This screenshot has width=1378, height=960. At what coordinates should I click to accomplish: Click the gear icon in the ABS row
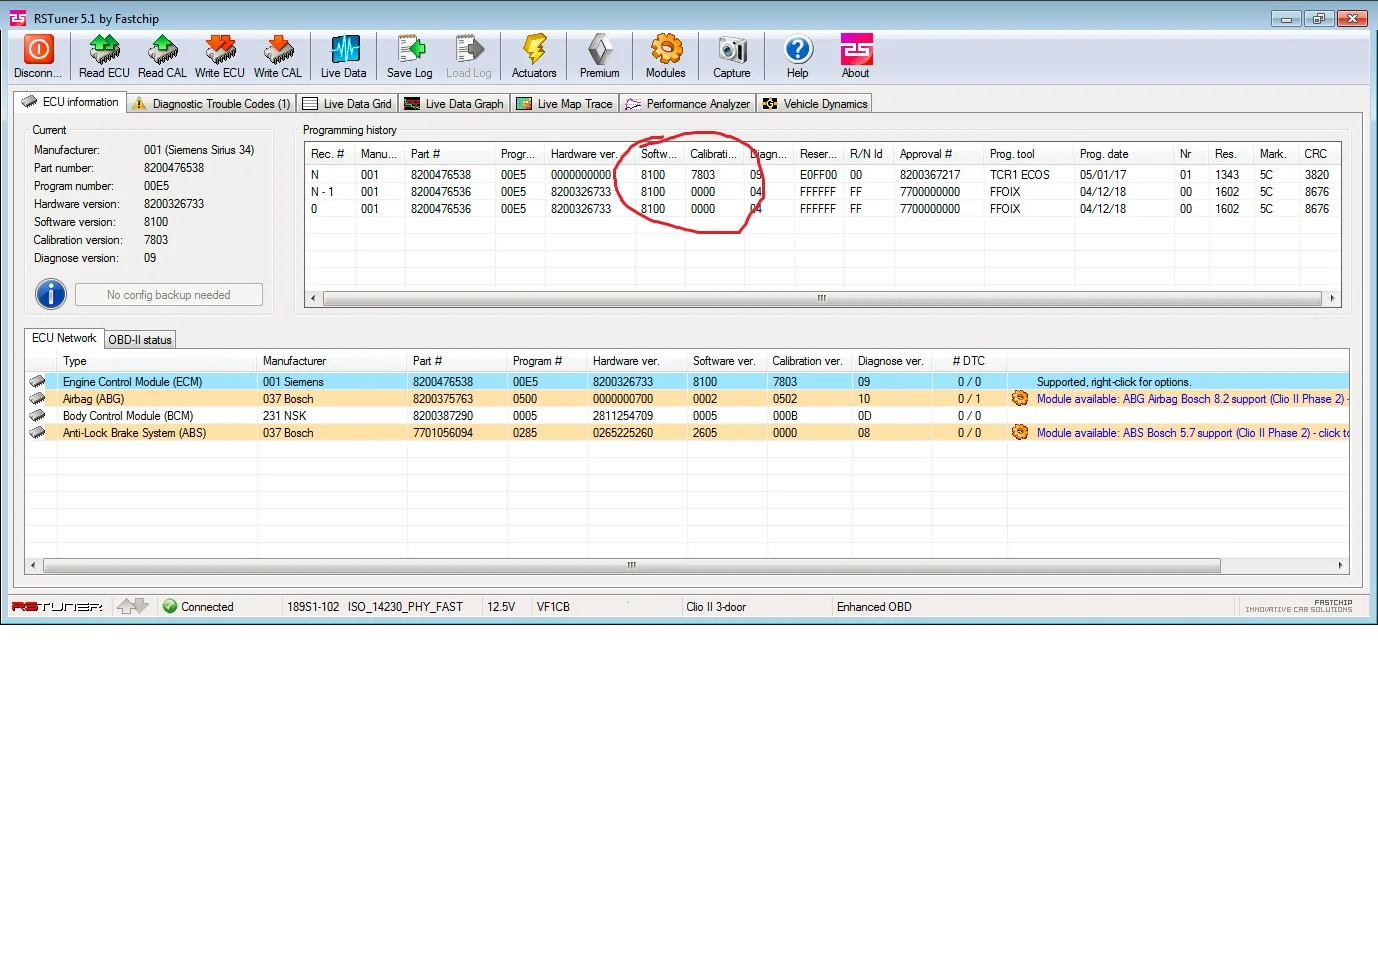(x=1020, y=433)
